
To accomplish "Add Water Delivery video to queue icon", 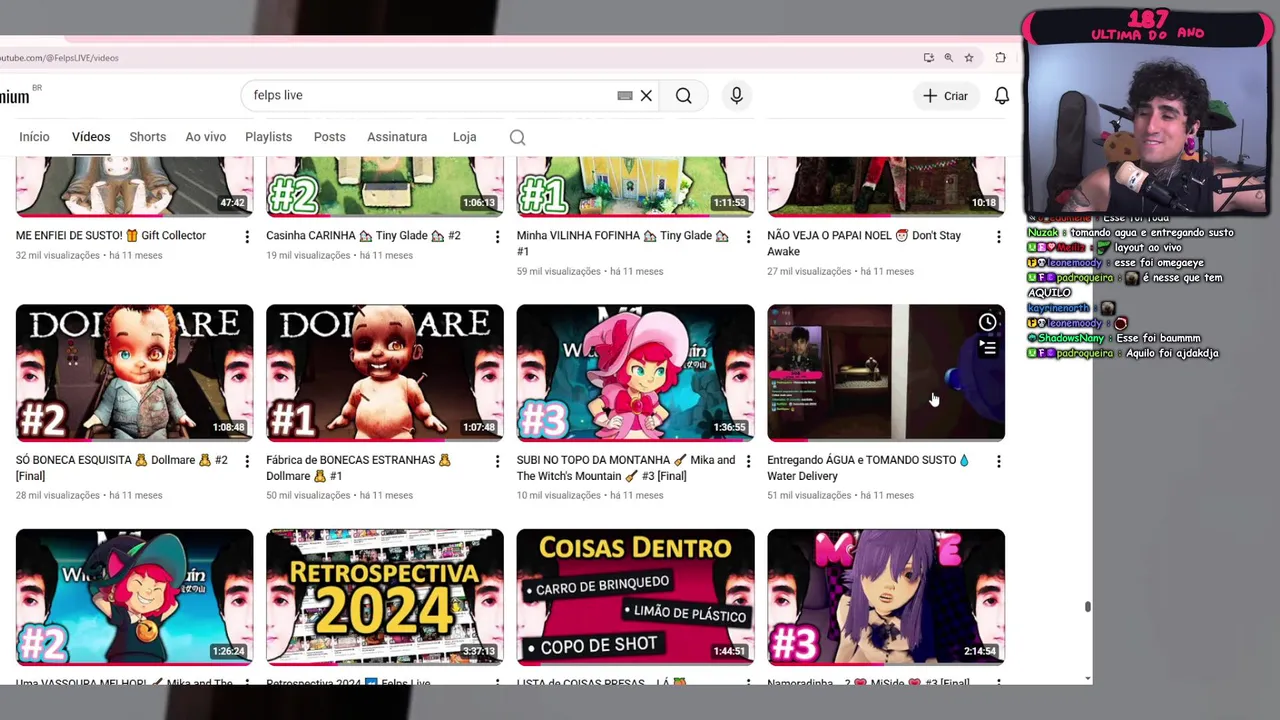I will tap(987, 348).
